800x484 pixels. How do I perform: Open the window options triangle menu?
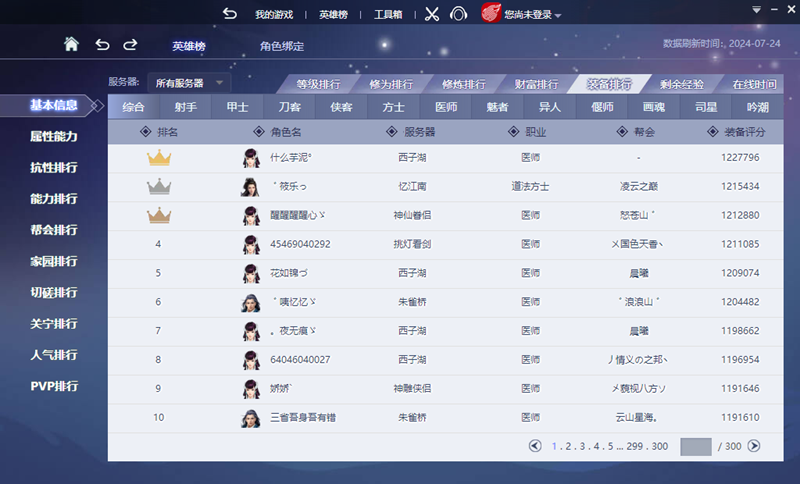[x=756, y=9]
